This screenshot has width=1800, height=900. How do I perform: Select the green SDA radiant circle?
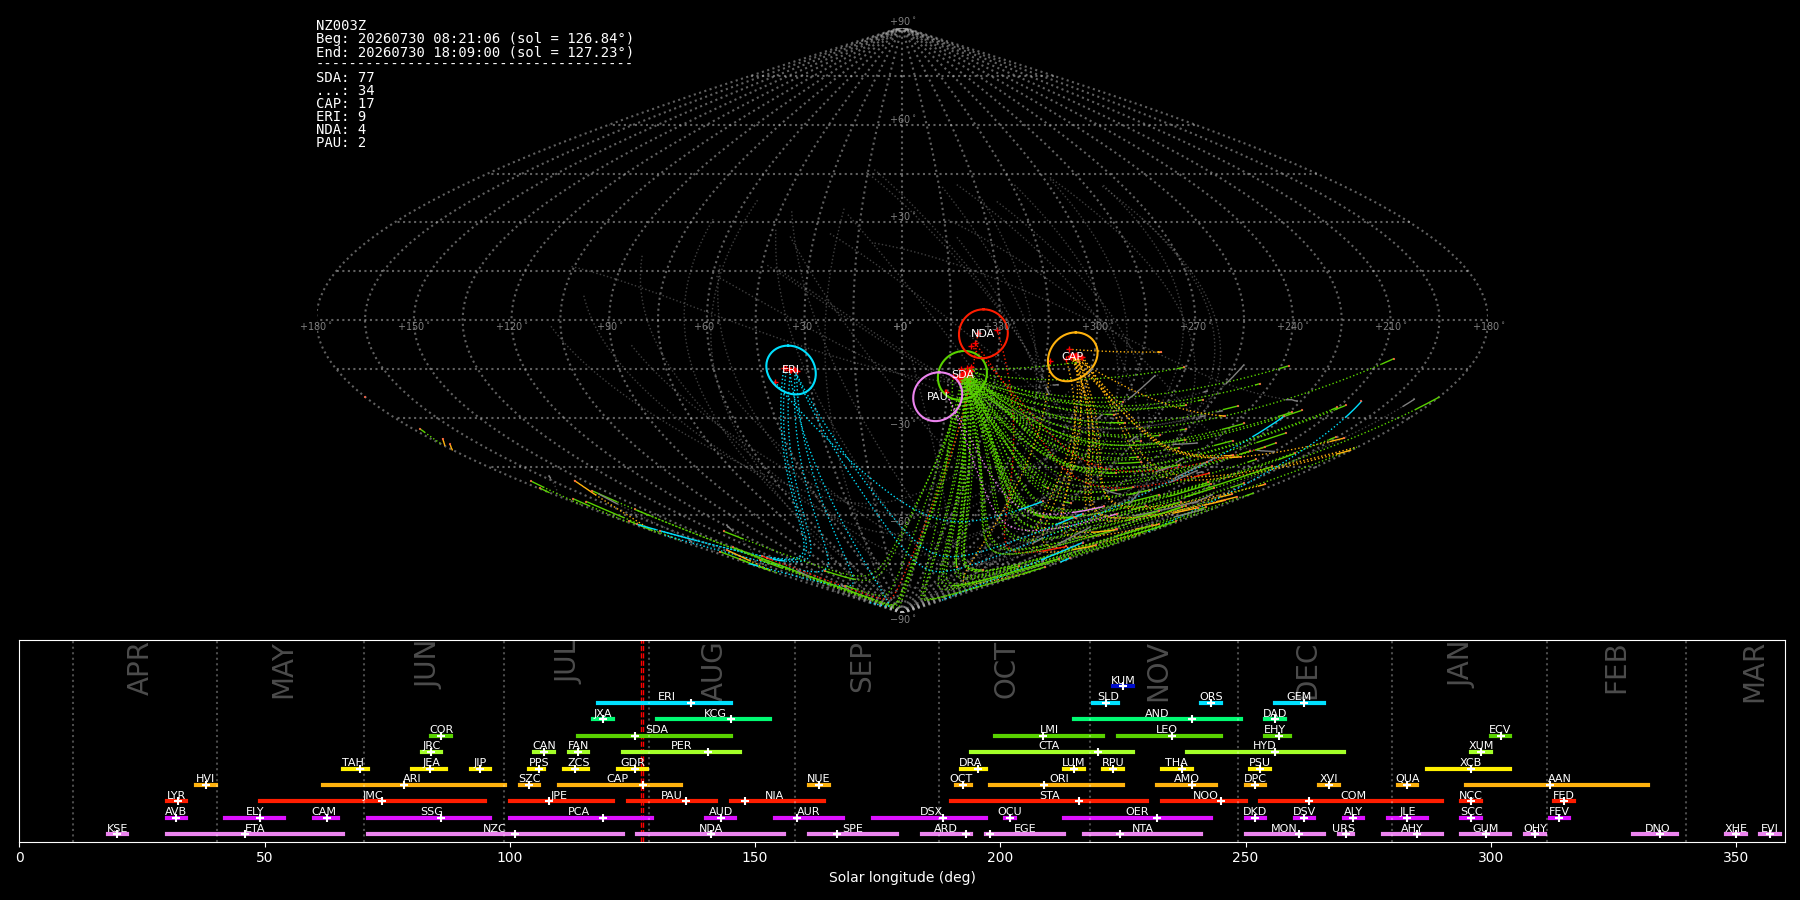(x=963, y=375)
